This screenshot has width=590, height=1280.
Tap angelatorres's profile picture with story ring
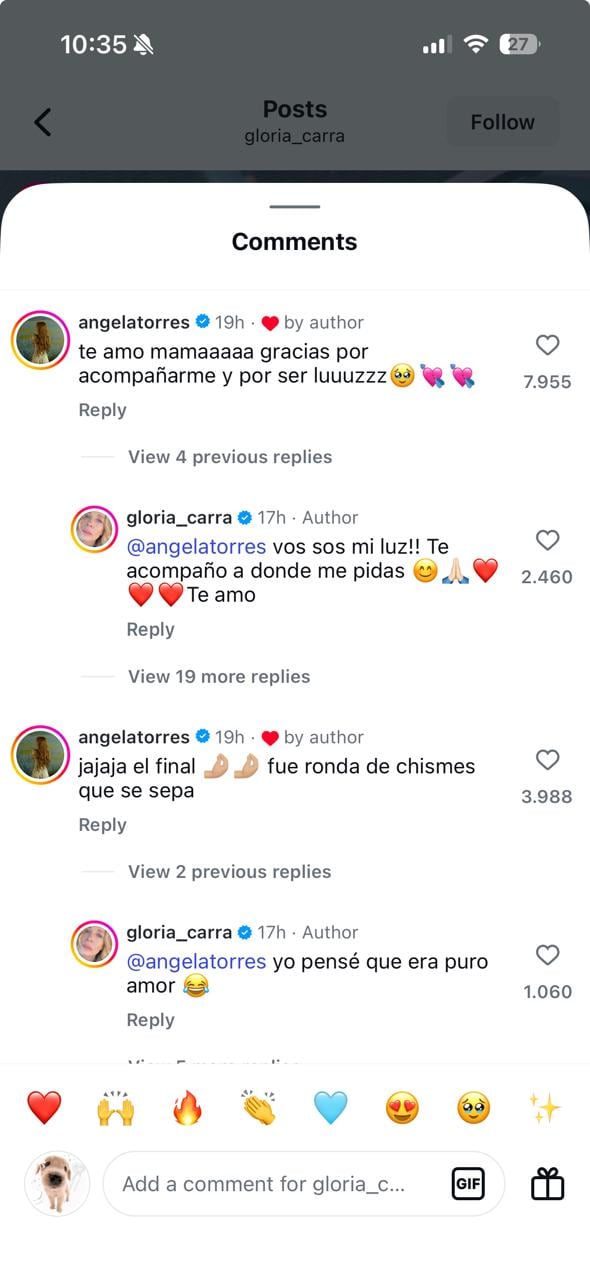tap(40, 340)
